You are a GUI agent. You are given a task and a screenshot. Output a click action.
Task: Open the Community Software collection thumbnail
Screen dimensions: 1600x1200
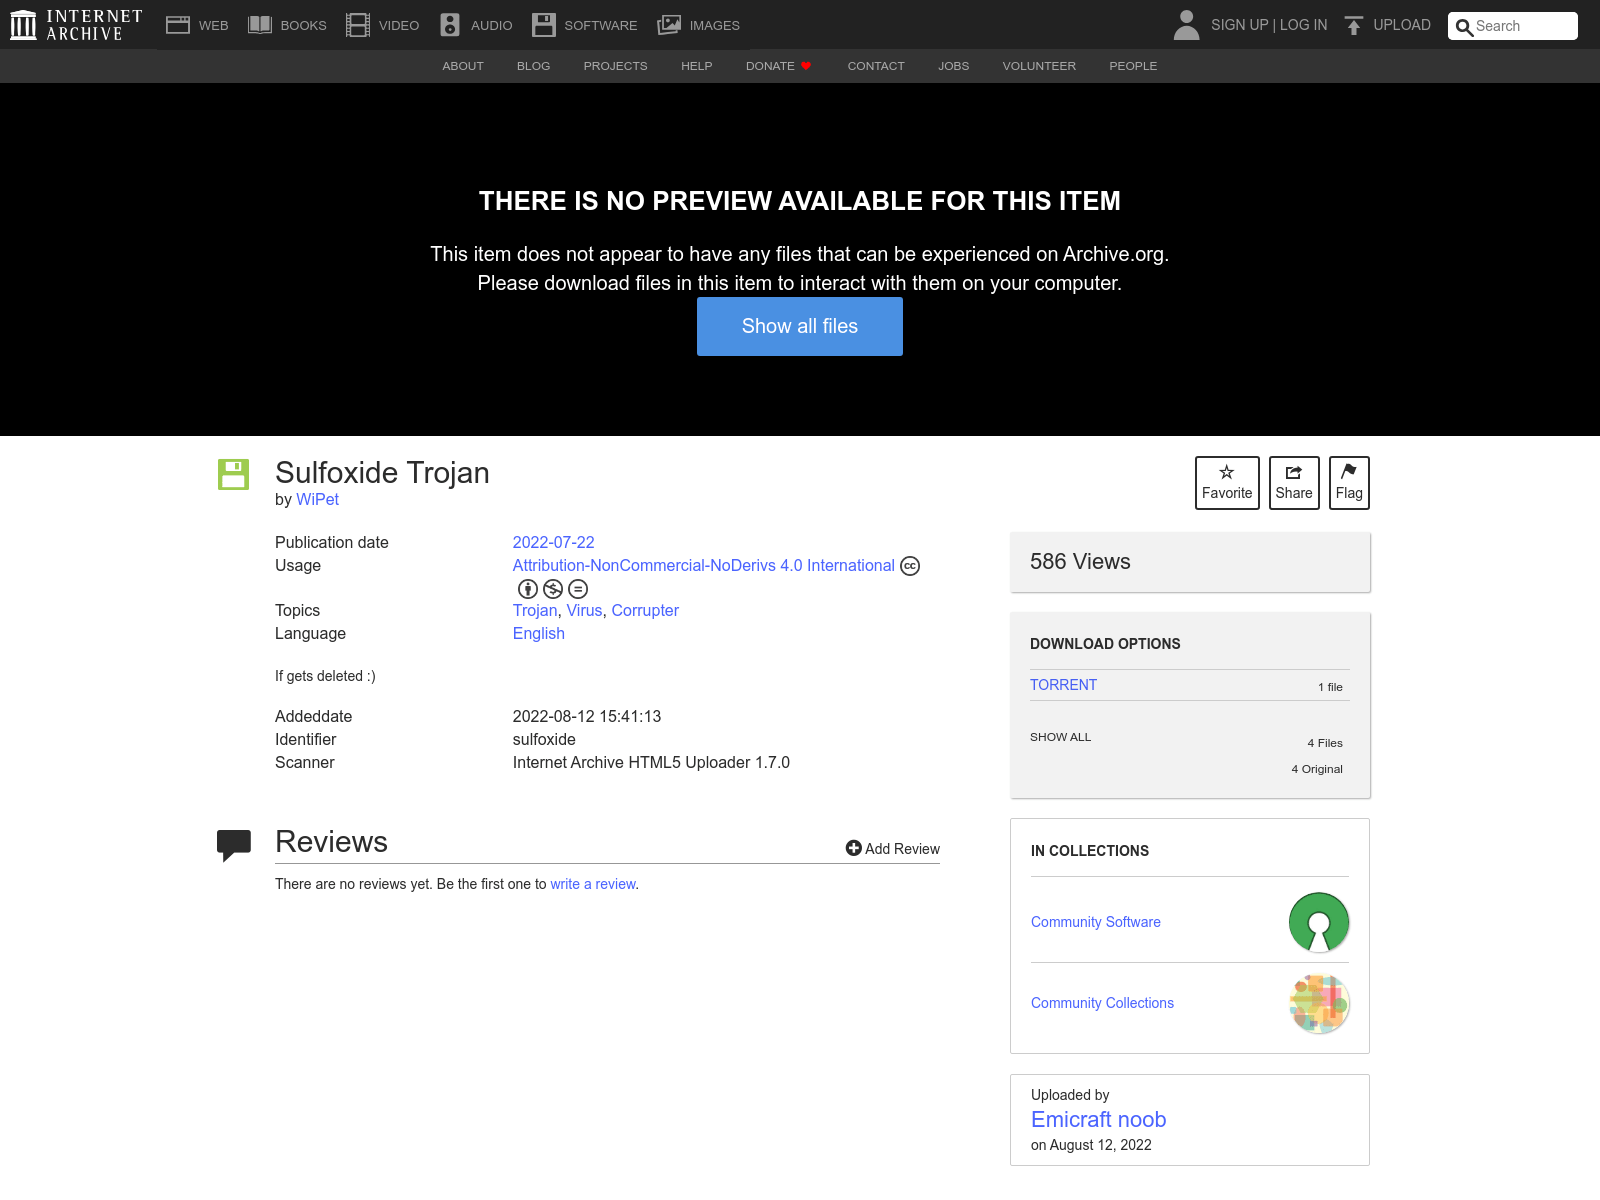pyautogui.click(x=1319, y=922)
